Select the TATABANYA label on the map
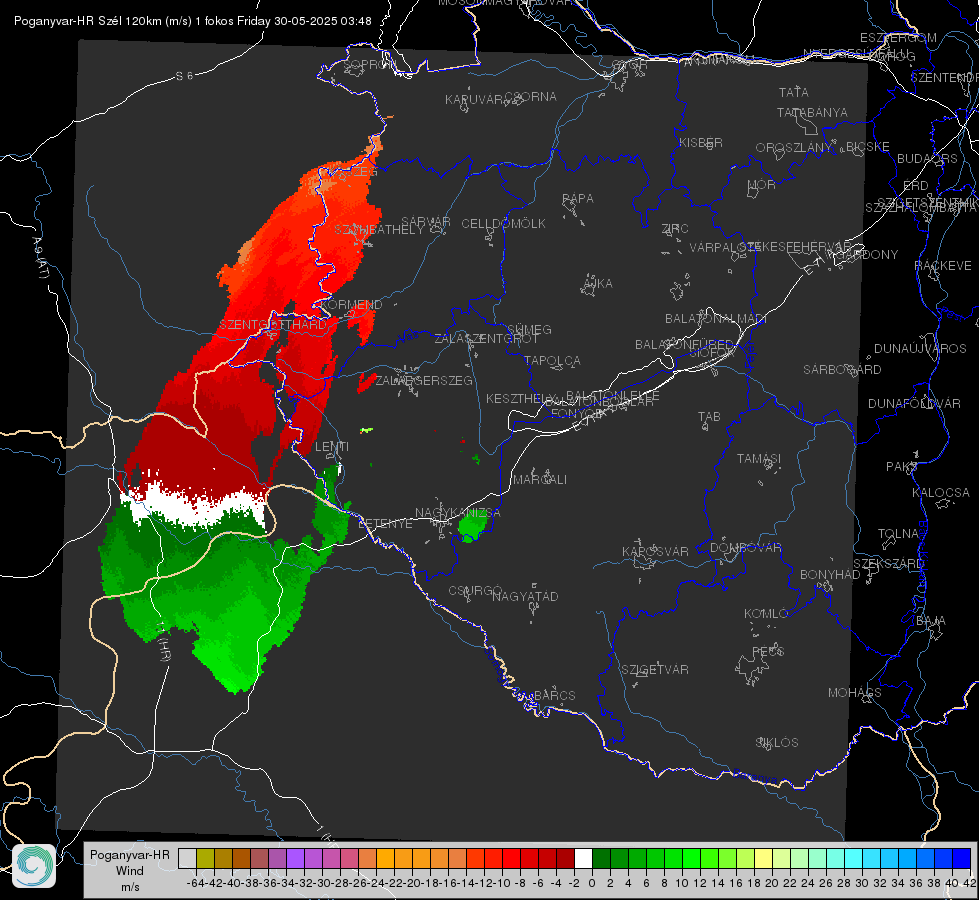The height and width of the screenshot is (900, 979). [812, 112]
